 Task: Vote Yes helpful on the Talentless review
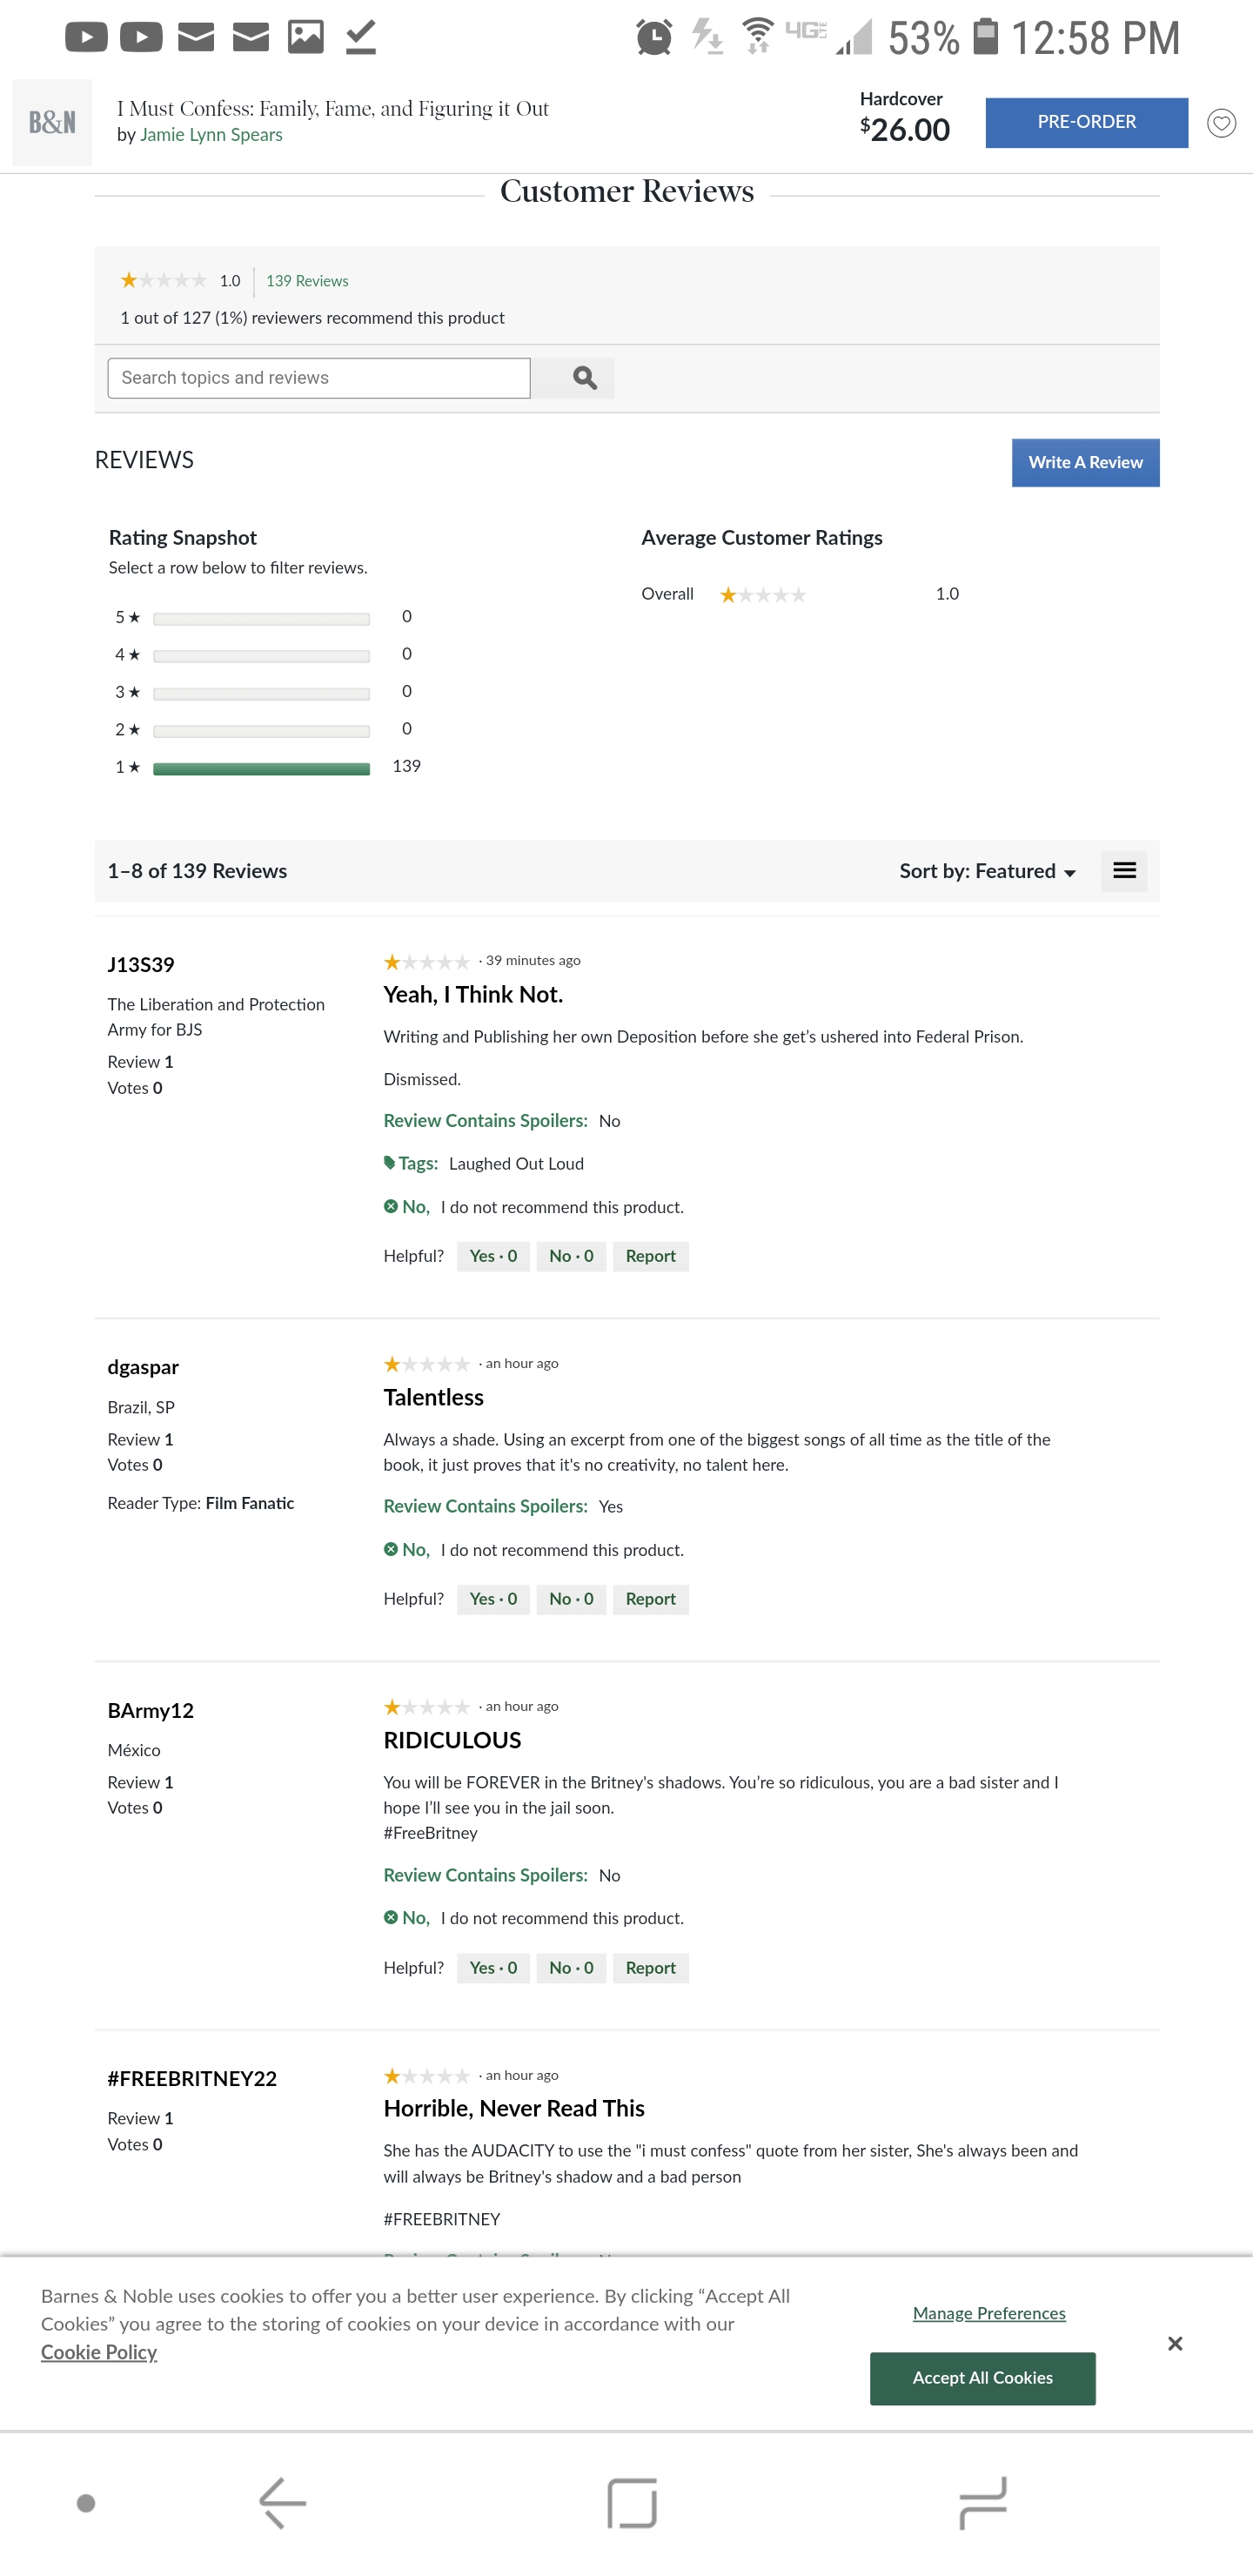(x=493, y=1599)
